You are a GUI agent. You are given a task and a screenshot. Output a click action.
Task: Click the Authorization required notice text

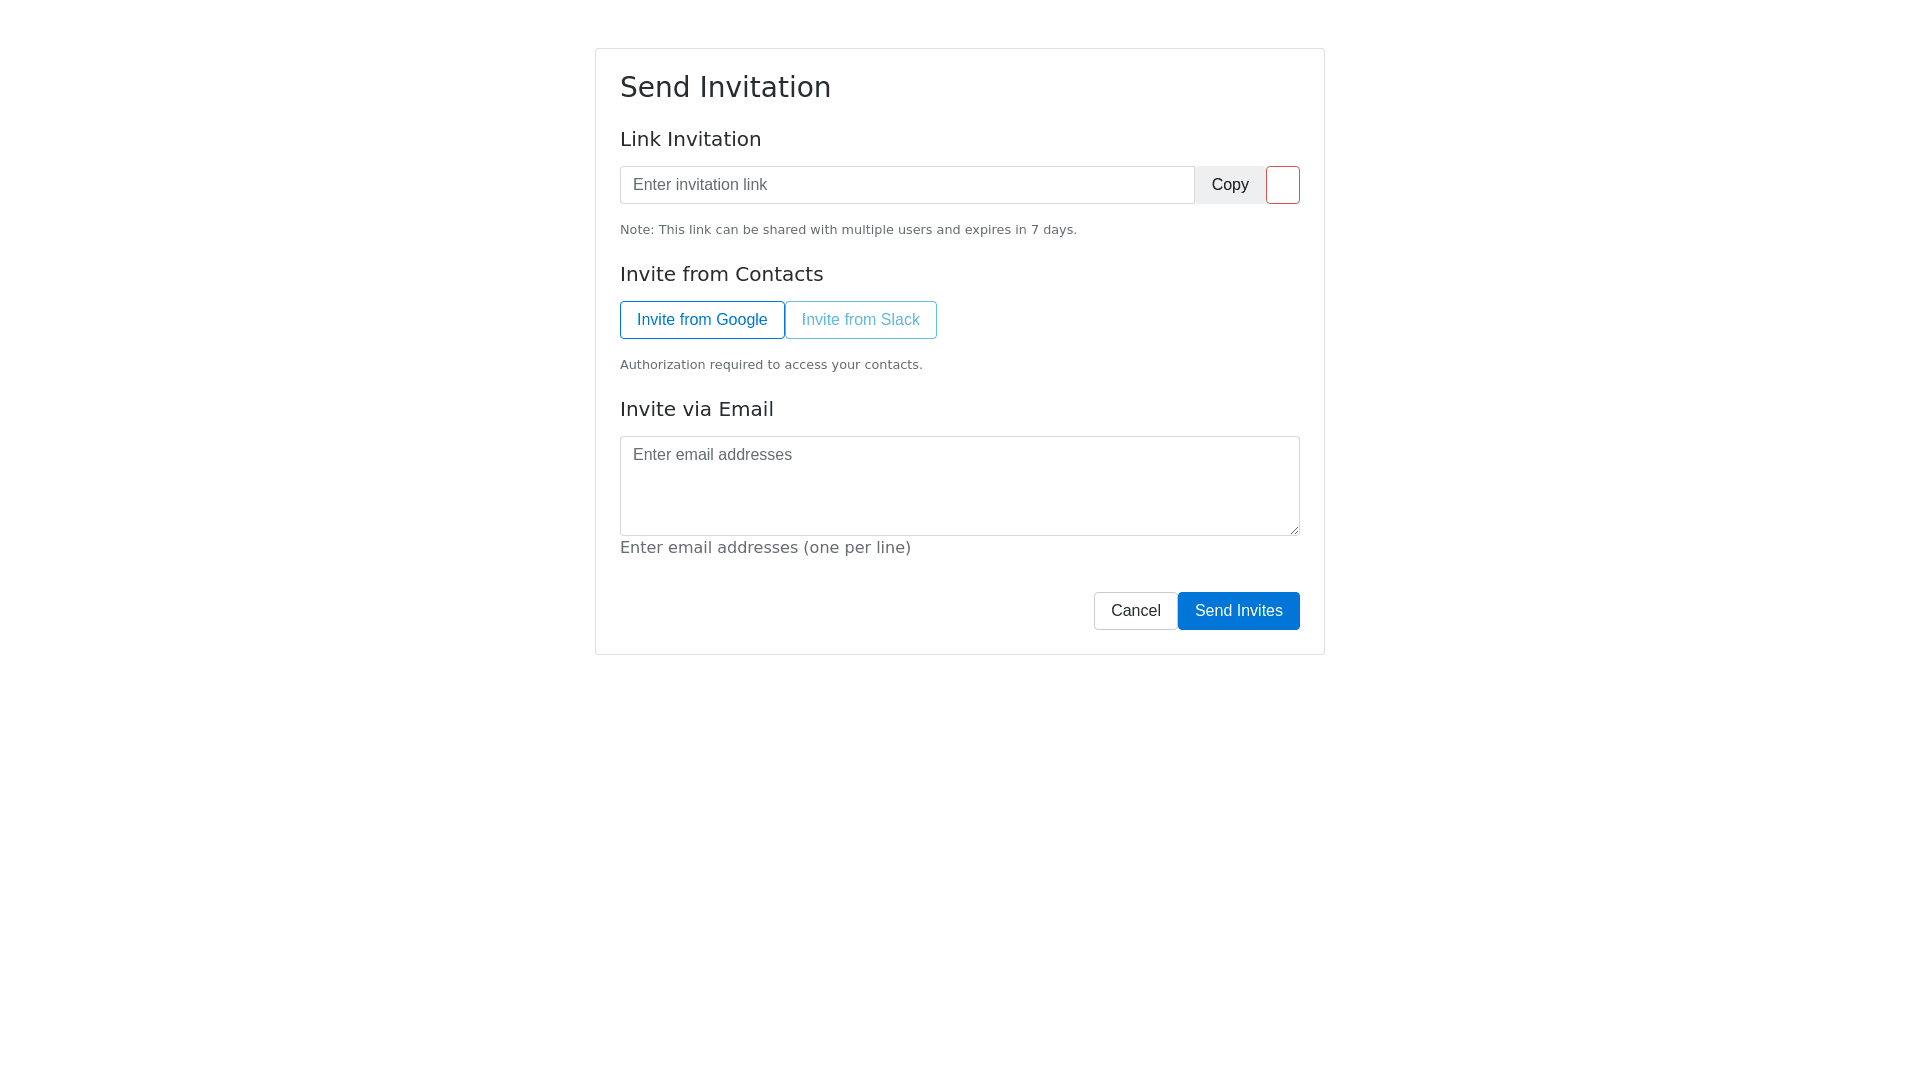point(770,365)
